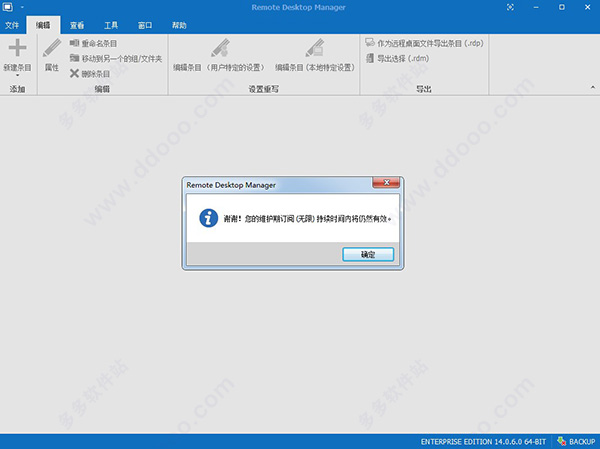
Task: Open the 帮助 ribbon tab
Action: 179,25
